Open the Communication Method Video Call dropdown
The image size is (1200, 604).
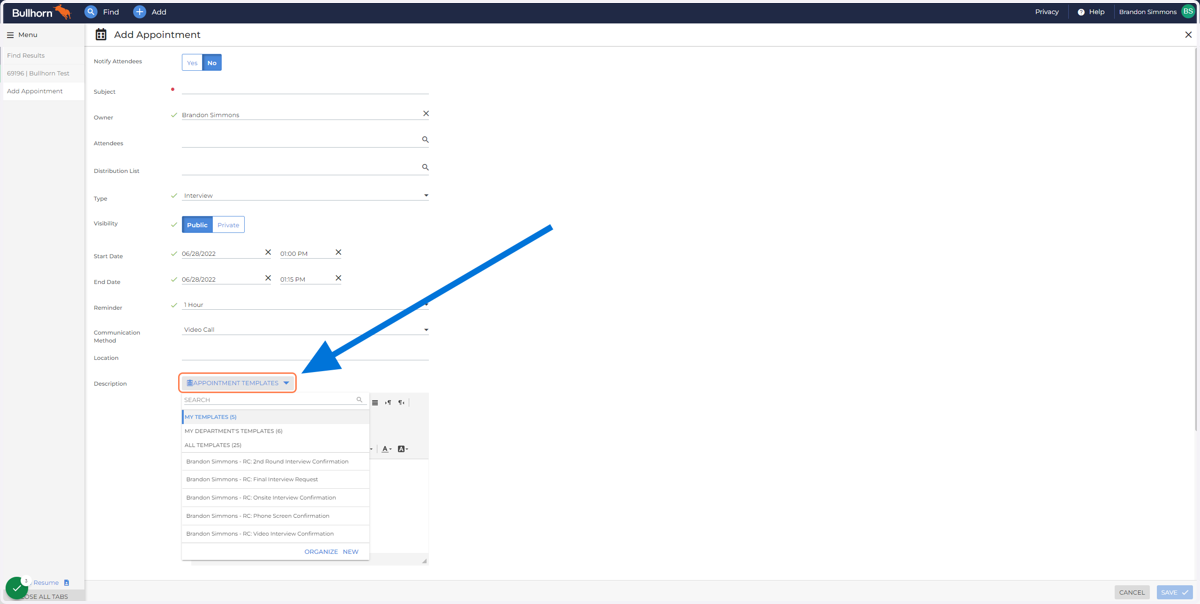tap(305, 330)
